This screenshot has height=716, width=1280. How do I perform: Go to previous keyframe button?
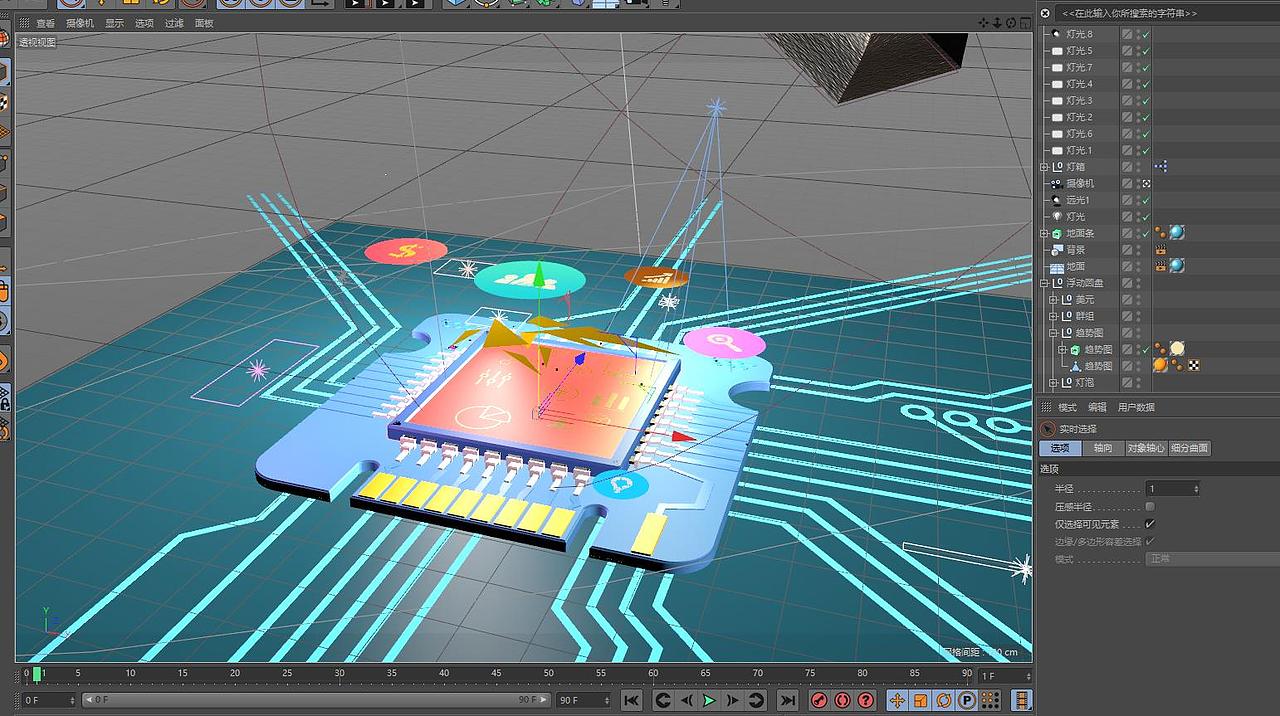[x=662, y=700]
